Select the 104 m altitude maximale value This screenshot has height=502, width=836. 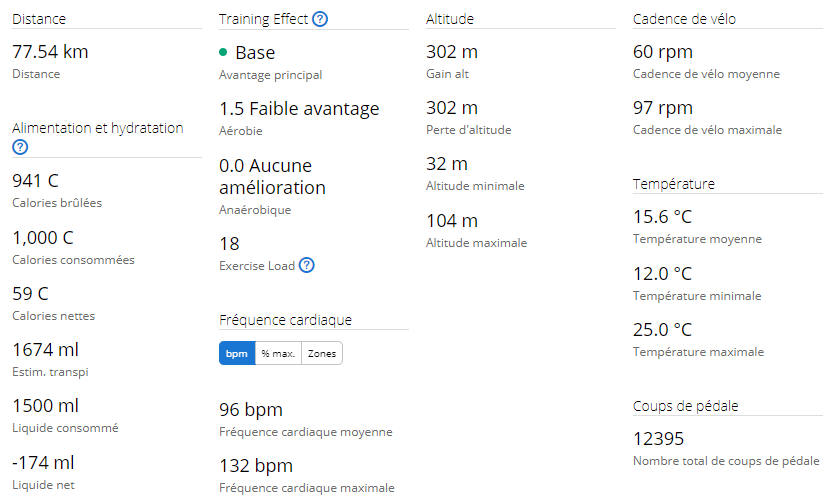coord(452,221)
